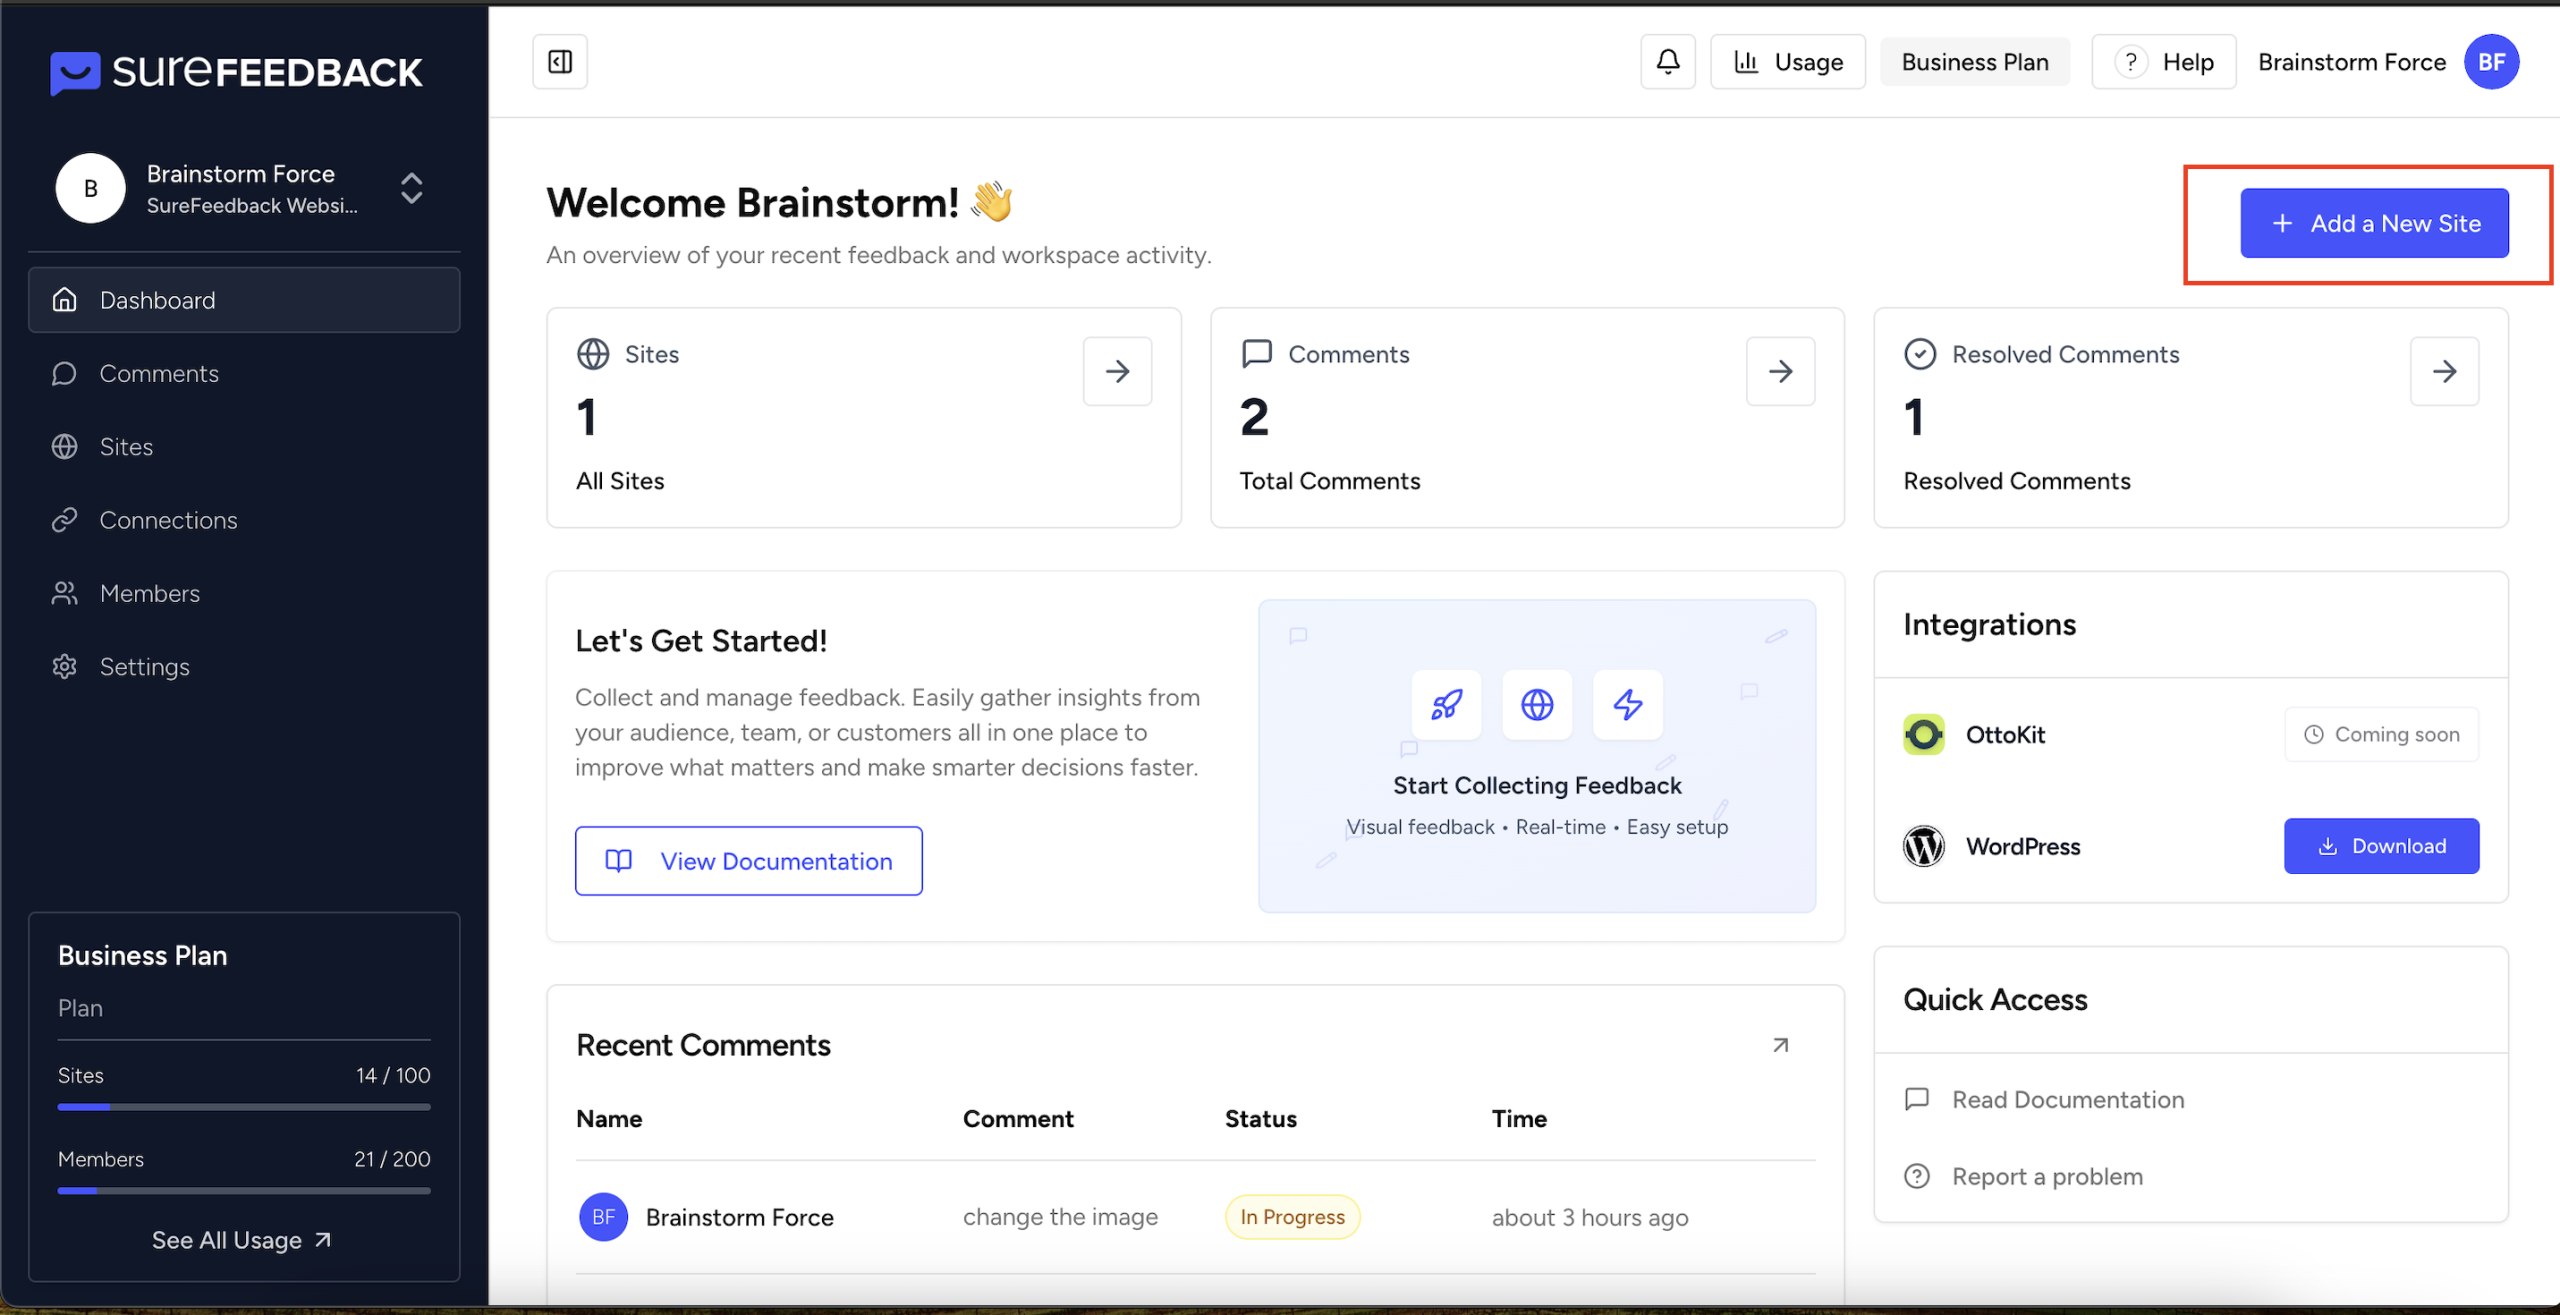Navigate to Members page
The width and height of the screenshot is (2560, 1315).
149,593
